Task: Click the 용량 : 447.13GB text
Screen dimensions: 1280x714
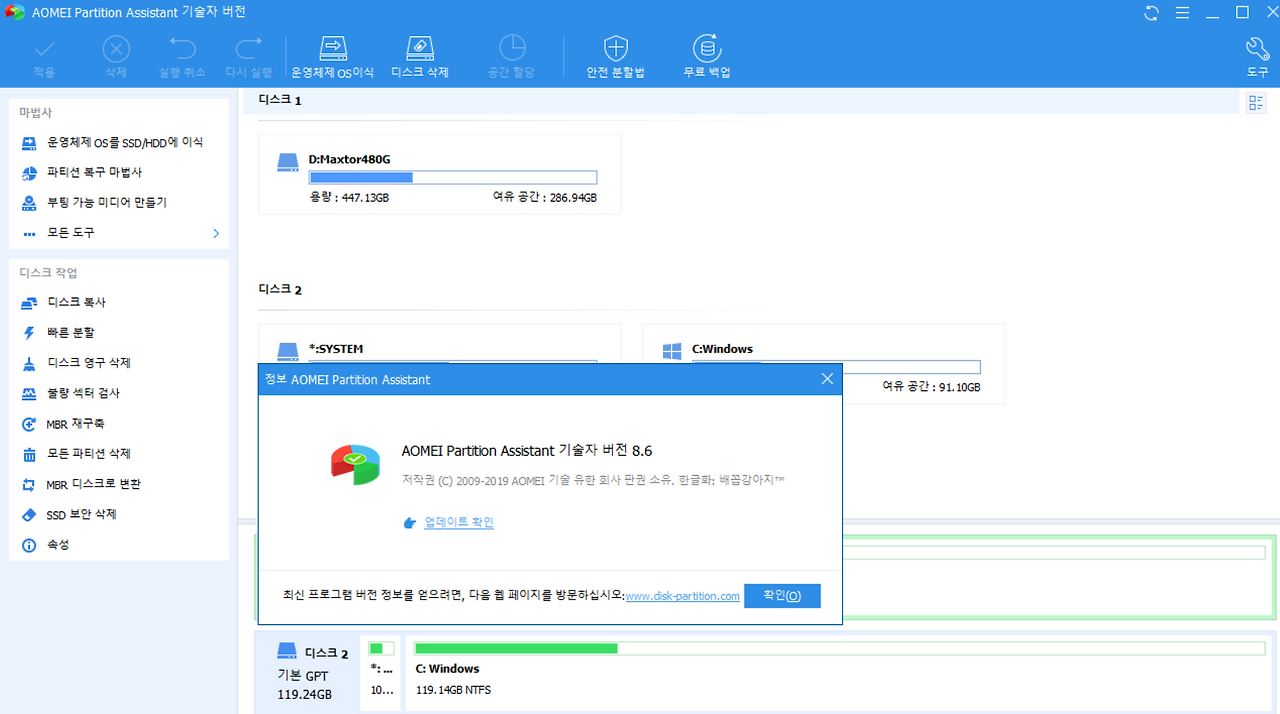Action: (x=349, y=198)
